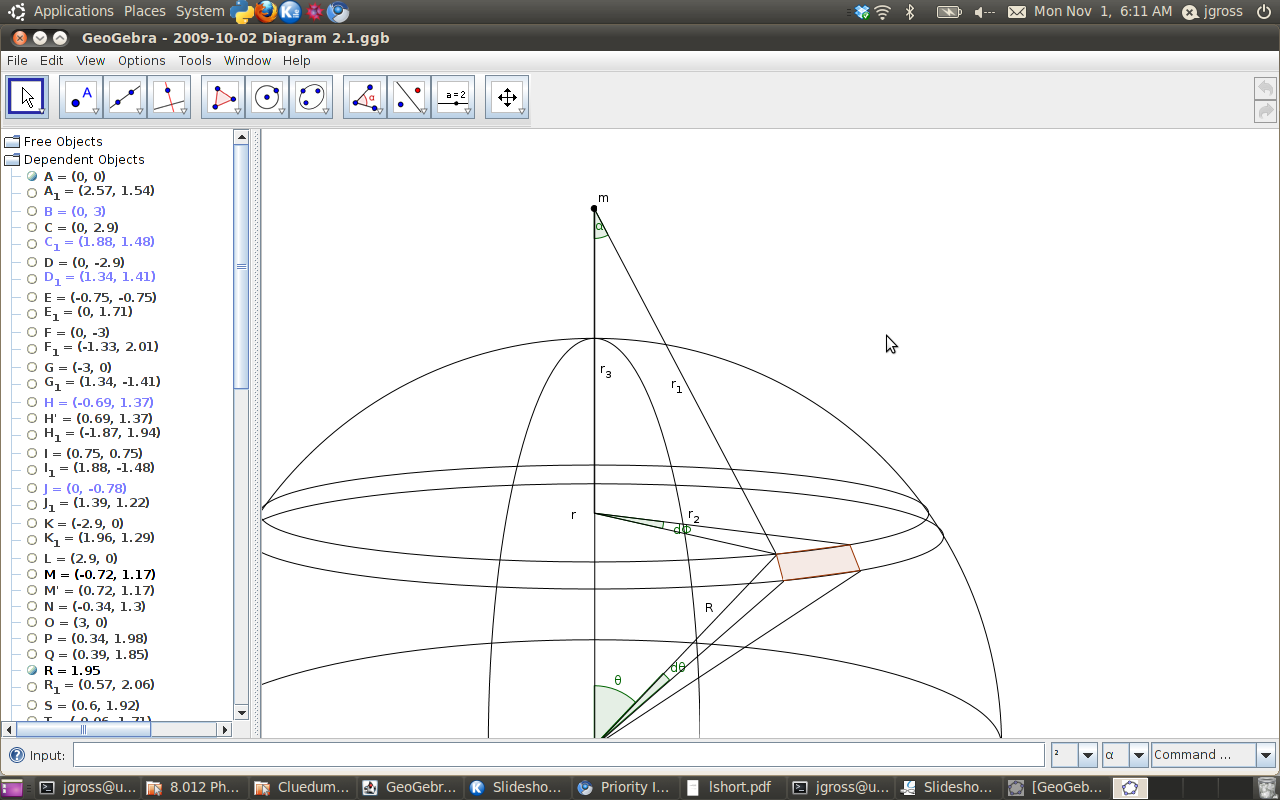Image resolution: width=1280 pixels, height=800 pixels.
Task: Open the Tools menu
Action: coord(195,61)
